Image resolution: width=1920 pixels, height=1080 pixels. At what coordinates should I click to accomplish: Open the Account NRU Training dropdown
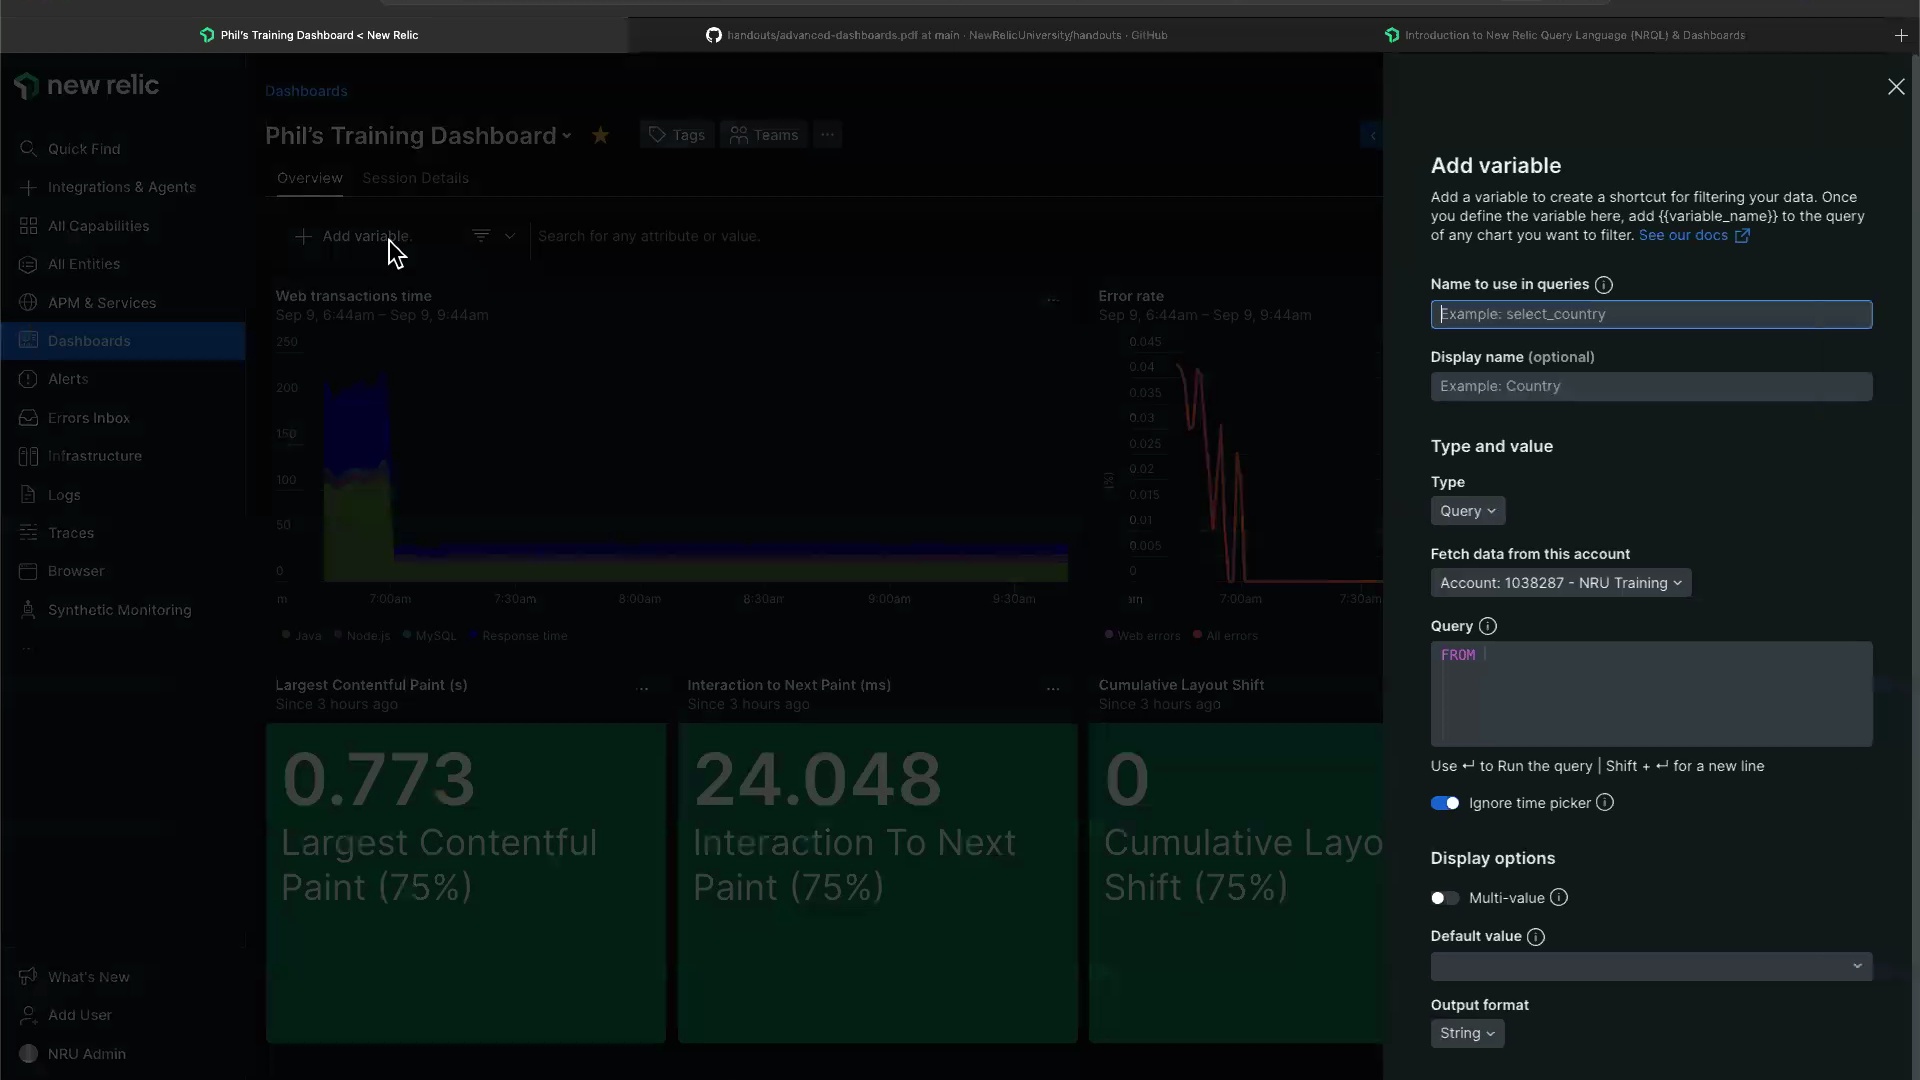(1561, 583)
